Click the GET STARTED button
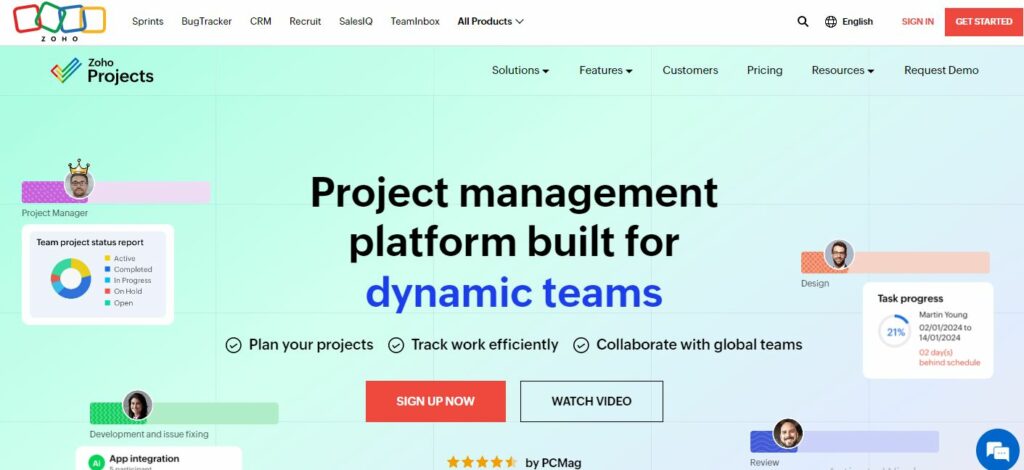The image size is (1024, 470). click(984, 22)
